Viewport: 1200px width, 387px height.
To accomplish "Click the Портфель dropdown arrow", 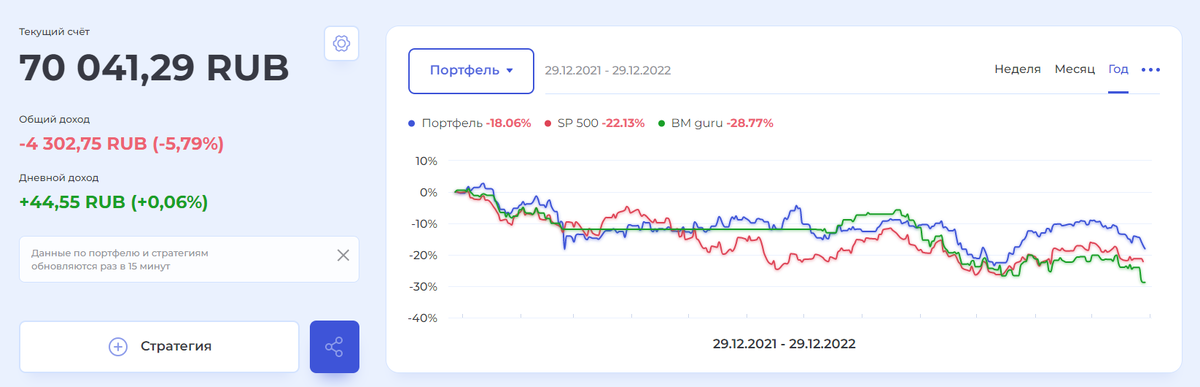I will tap(509, 71).
